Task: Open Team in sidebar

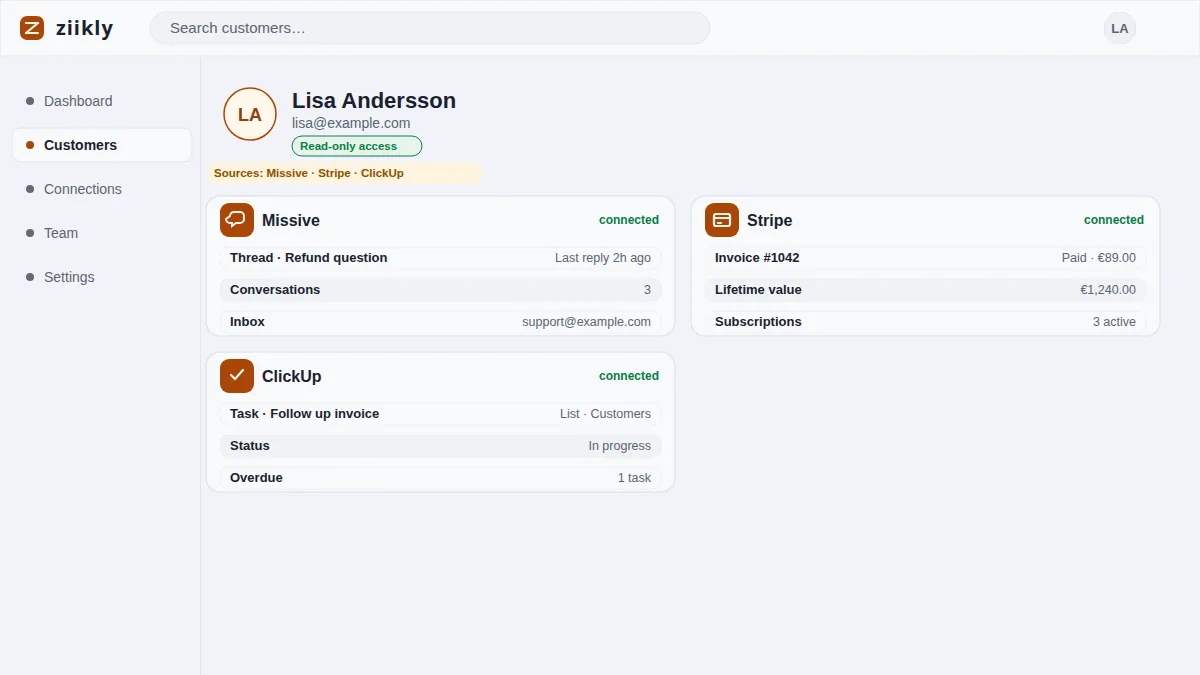Action: click(x=102, y=233)
